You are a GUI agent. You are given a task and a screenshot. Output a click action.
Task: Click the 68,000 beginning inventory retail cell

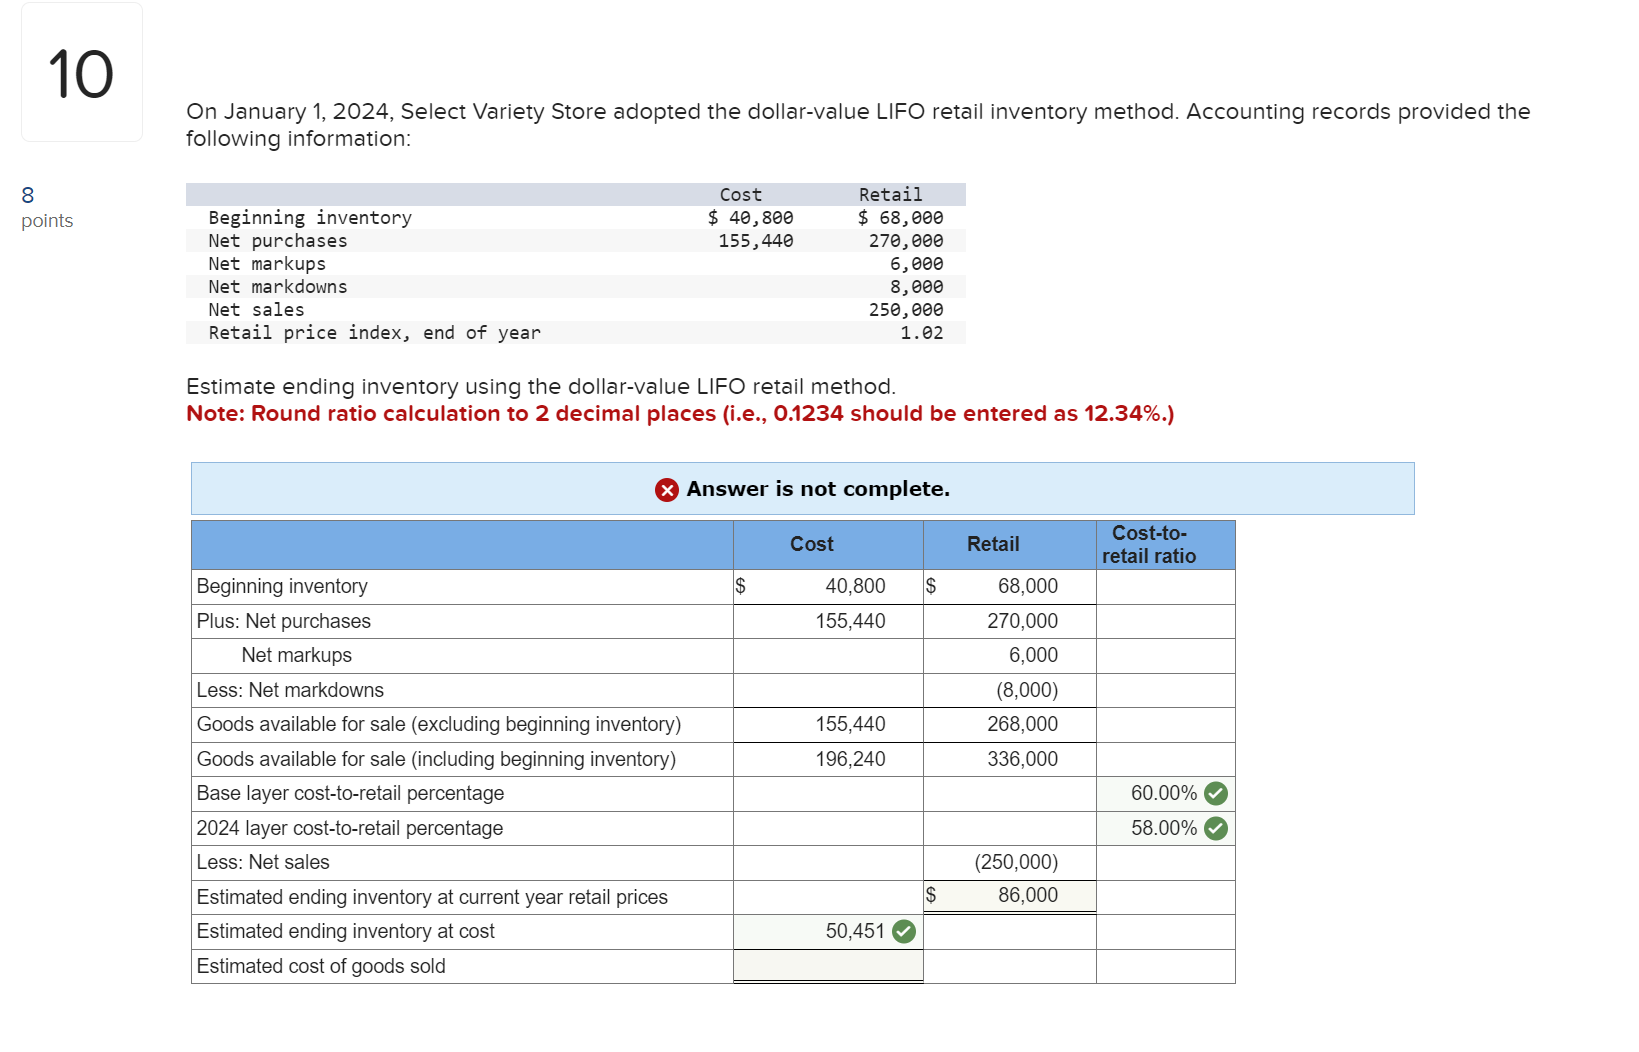[x=1010, y=587]
